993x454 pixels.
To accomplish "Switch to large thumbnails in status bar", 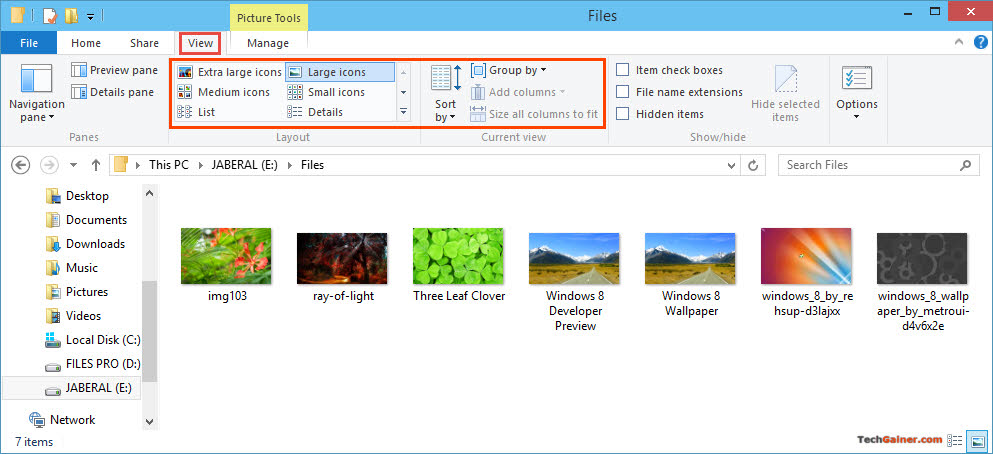I will 978,440.
